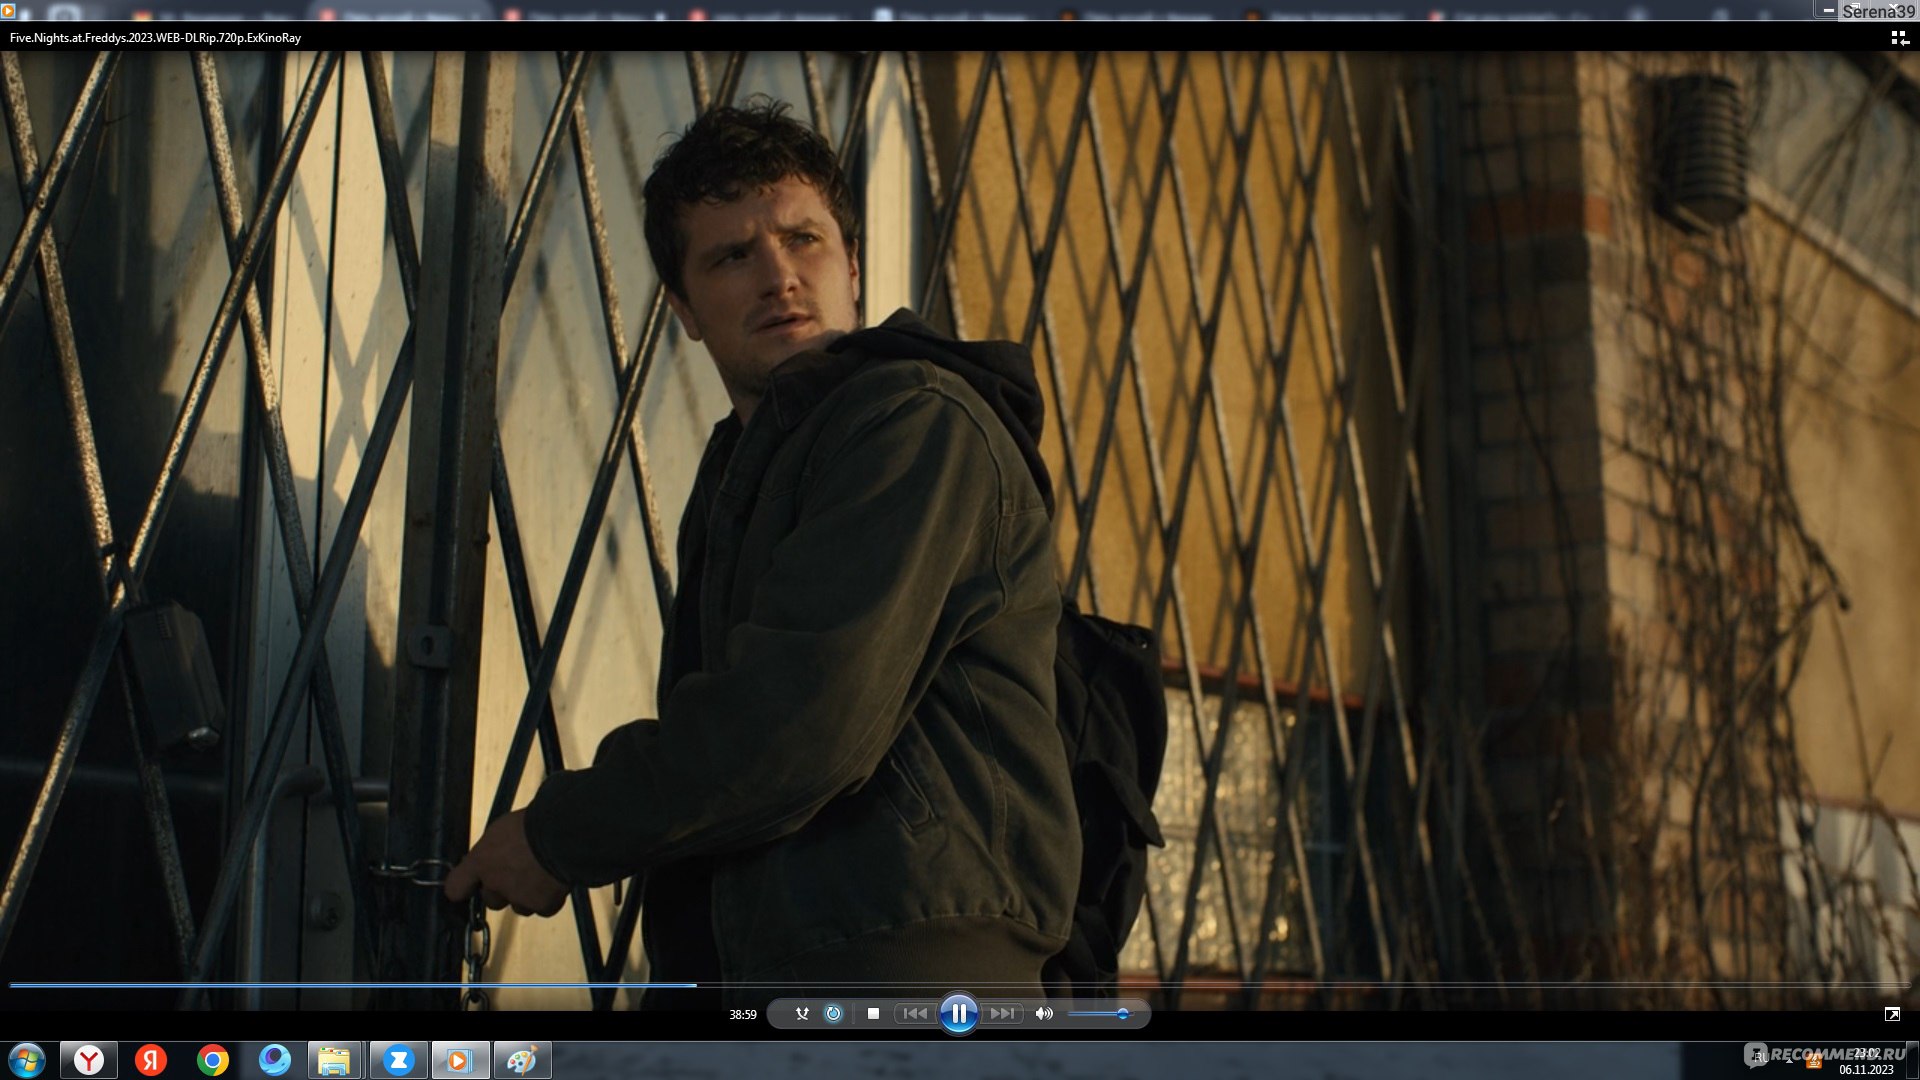Click the seek bar progress line

click(960, 985)
